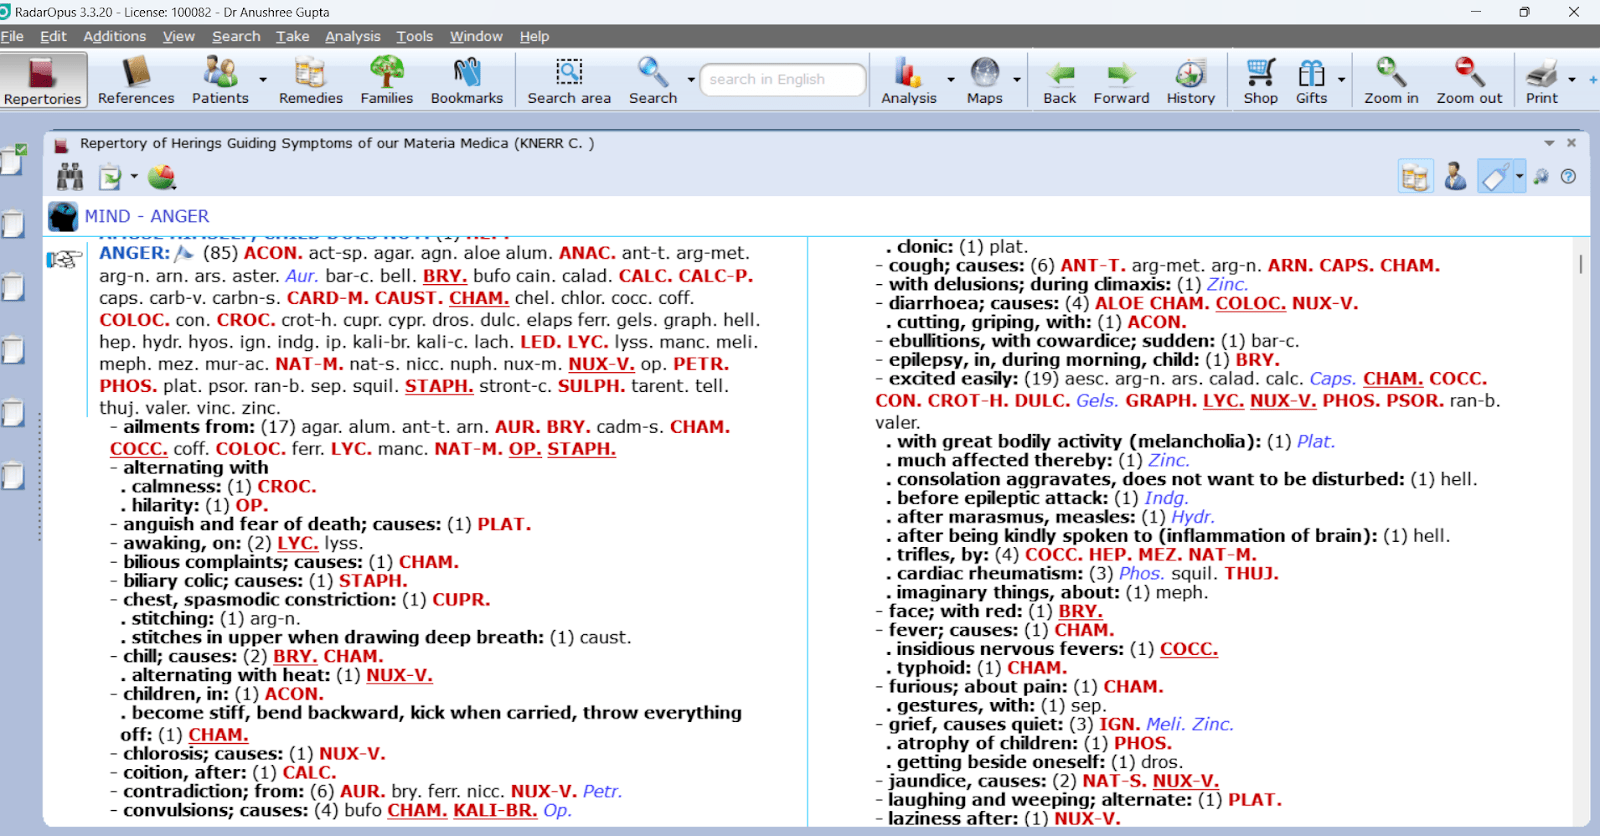The height and width of the screenshot is (836, 1600).
Task: Open the gear settings icon in repertory toolbar
Action: click(x=1541, y=177)
